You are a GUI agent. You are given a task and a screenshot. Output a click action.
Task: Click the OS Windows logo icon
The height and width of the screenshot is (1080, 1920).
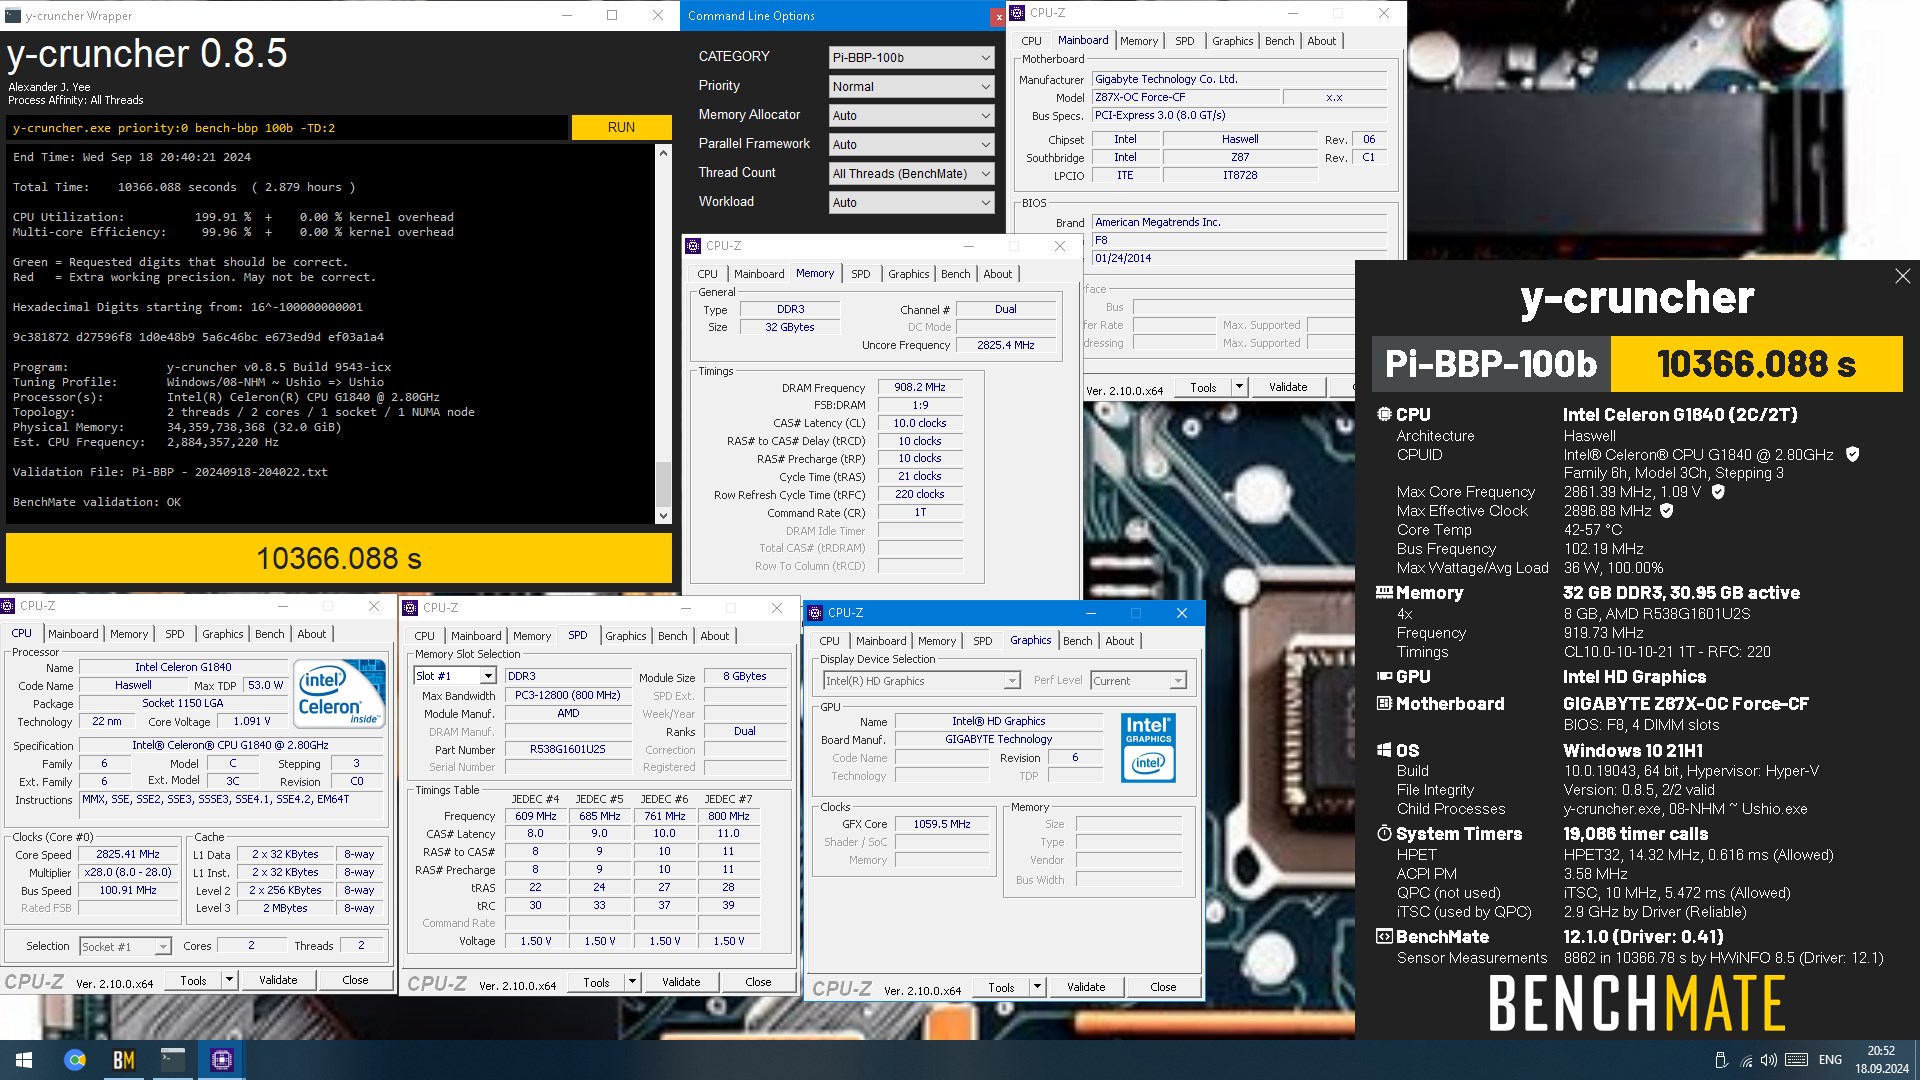pyautogui.click(x=1384, y=750)
